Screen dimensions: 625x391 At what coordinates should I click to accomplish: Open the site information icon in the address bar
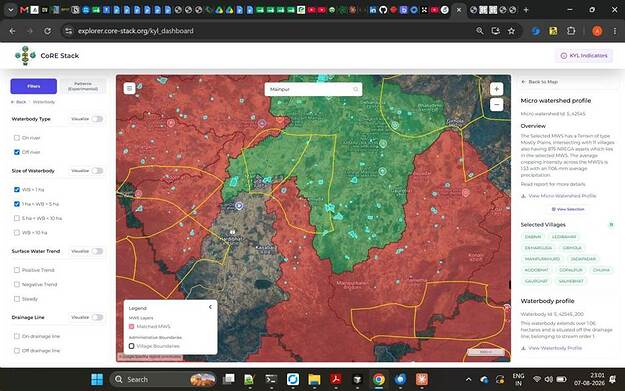tap(69, 31)
